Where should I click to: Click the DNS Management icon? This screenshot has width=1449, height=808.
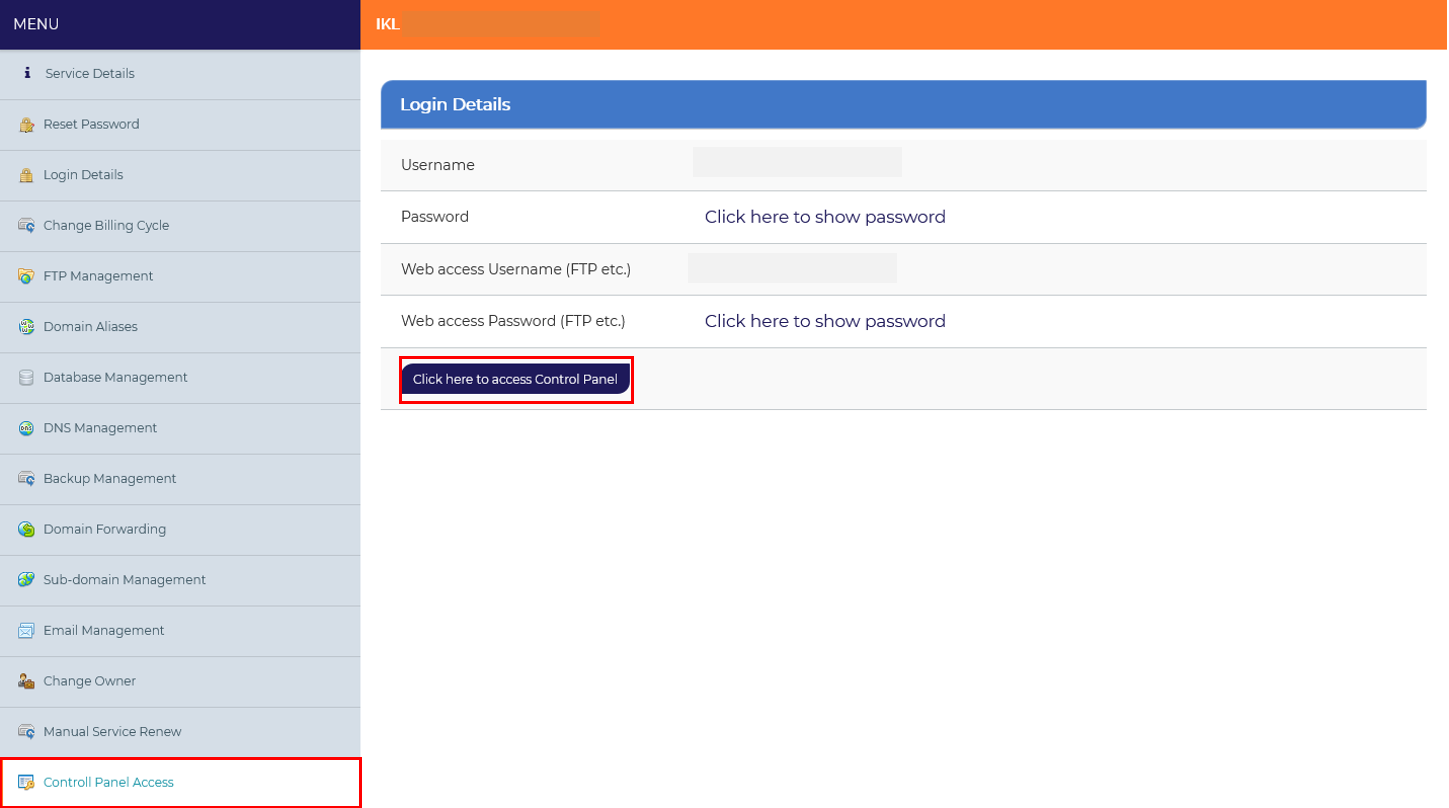point(26,428)
